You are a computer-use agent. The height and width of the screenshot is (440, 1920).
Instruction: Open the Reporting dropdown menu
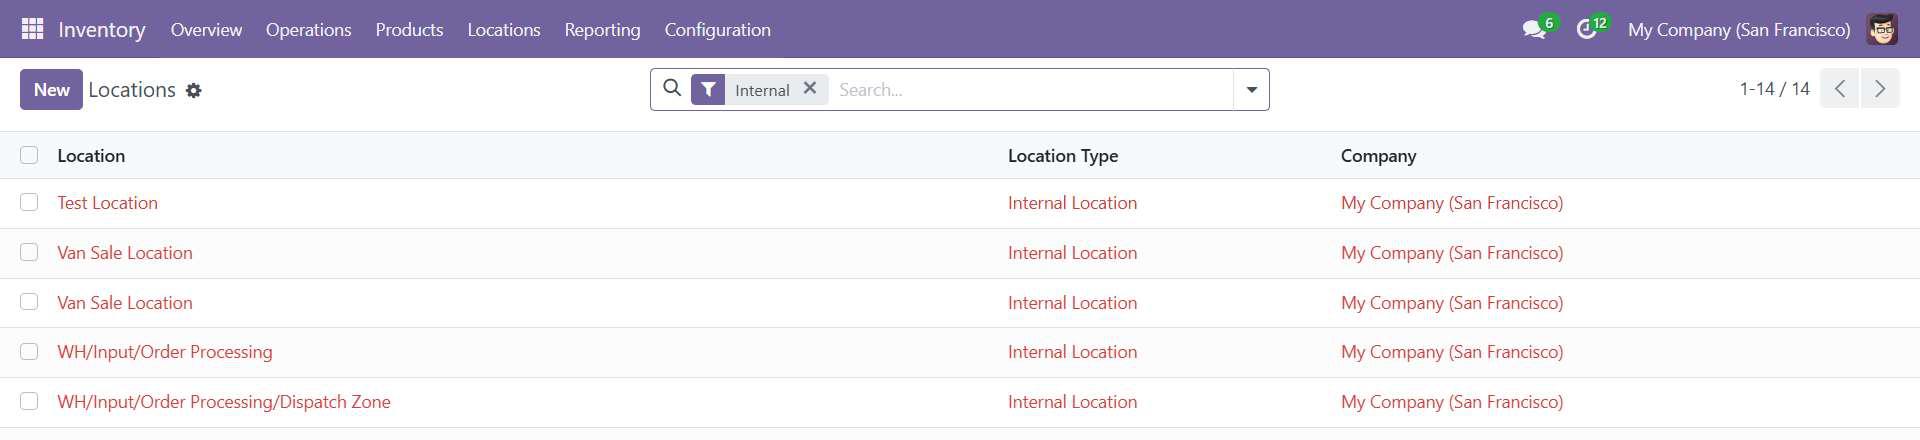(602, 30)
